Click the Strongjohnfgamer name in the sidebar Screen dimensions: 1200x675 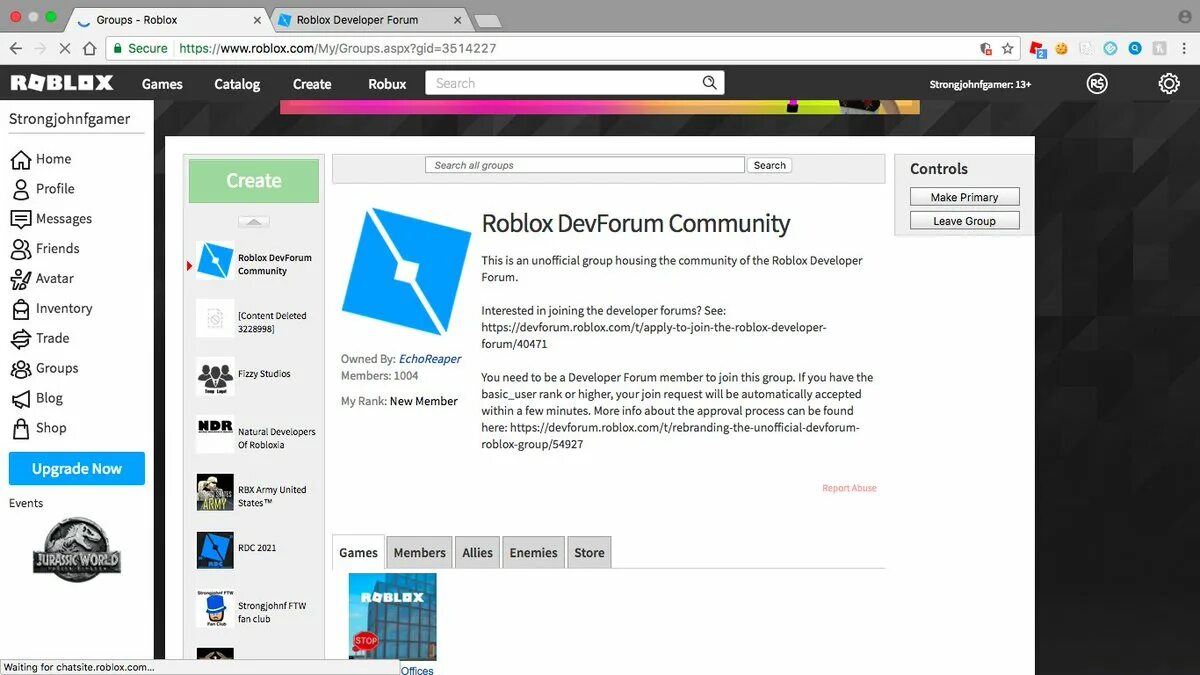click(x=69, y=119)
